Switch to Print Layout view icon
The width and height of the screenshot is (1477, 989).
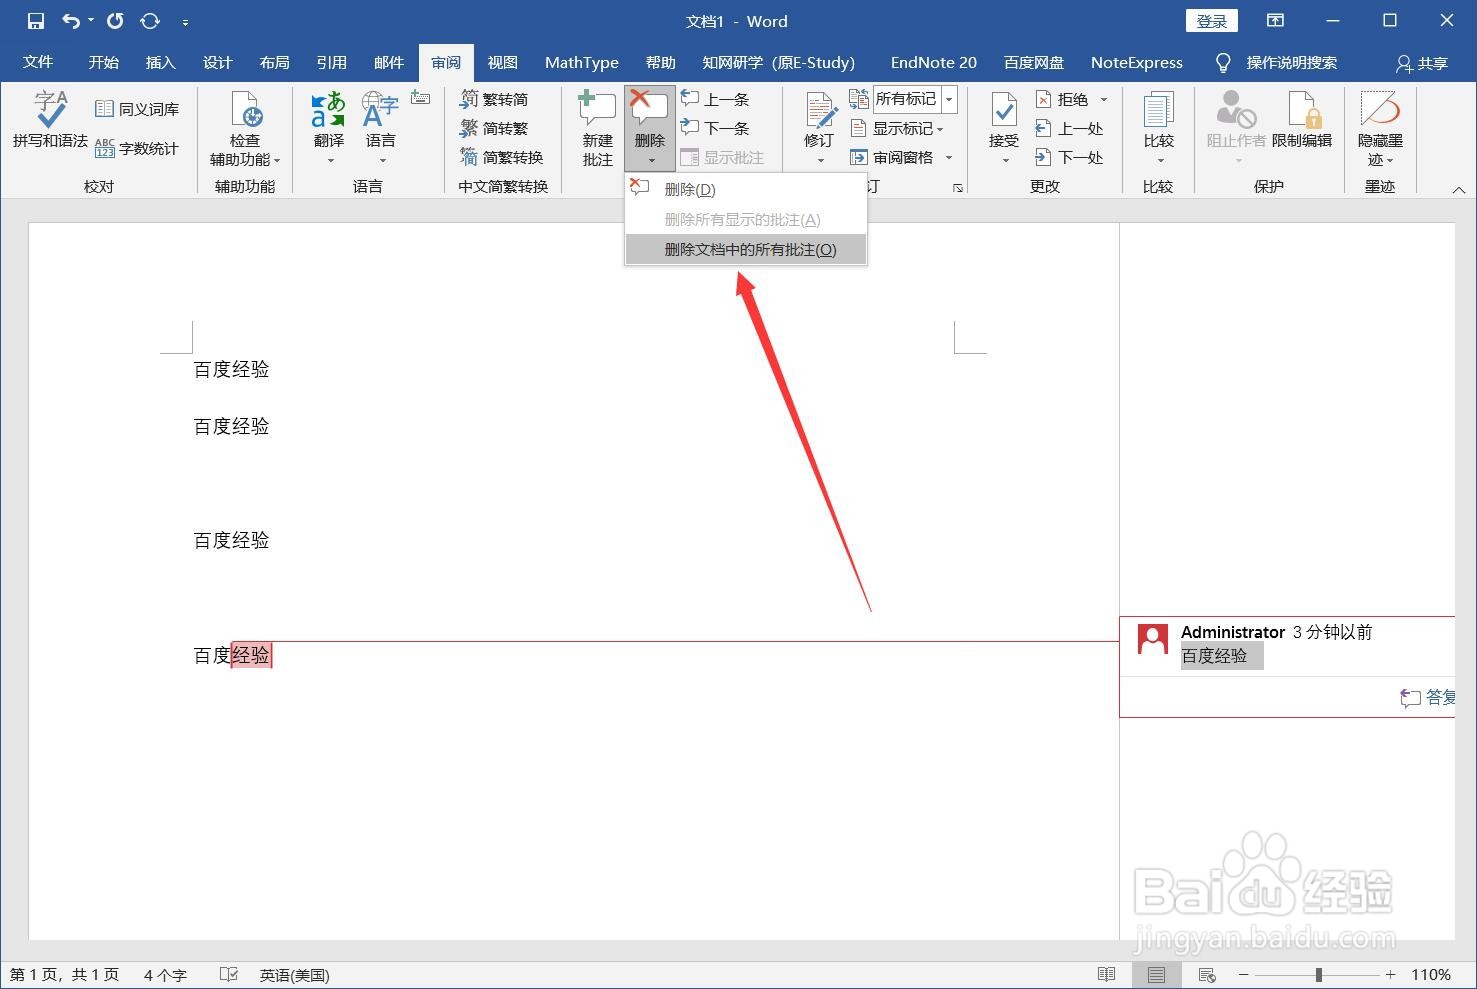(1156, 974)
